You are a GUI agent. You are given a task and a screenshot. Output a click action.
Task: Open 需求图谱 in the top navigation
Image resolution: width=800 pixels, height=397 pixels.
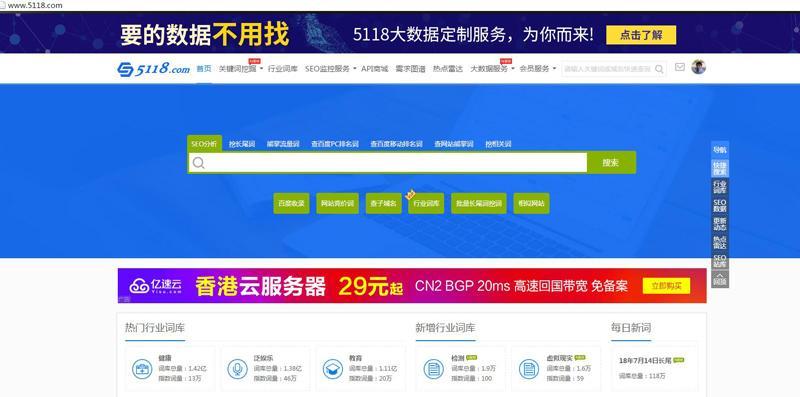pyautogui.click(x=410, y=68)
